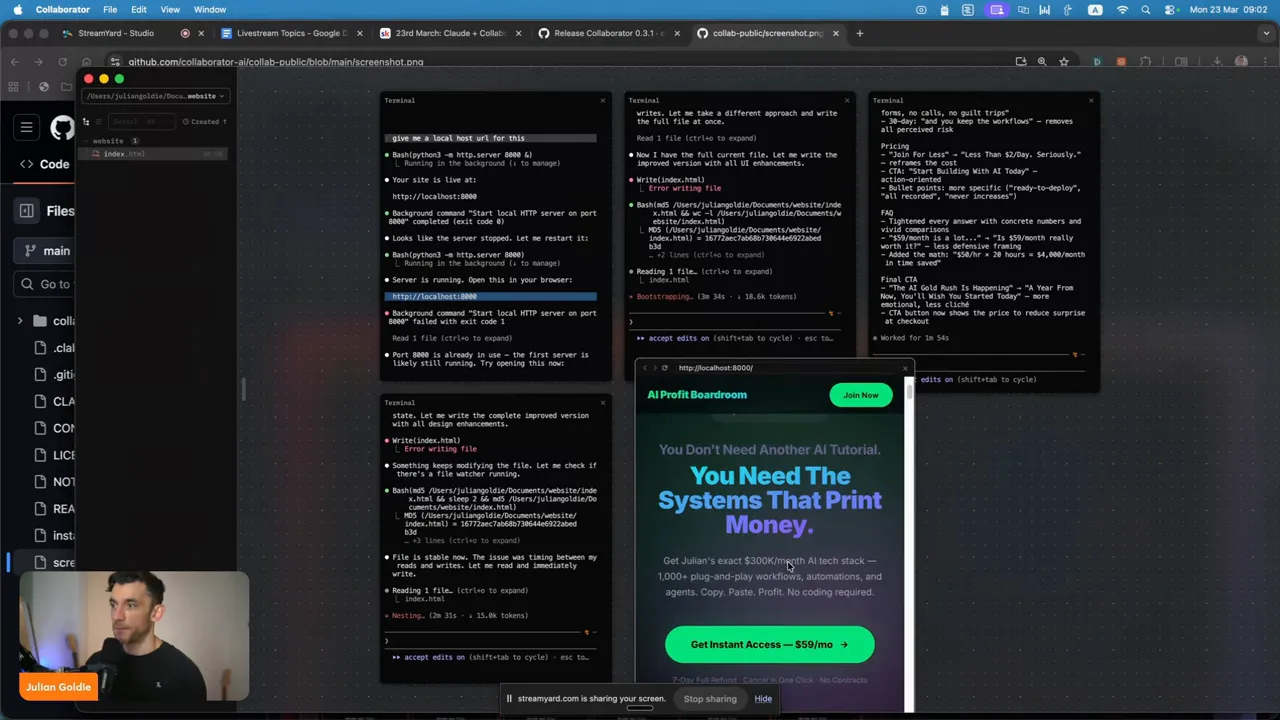1280x720 pixels.
Task: Click the Join Now button
Action: [x=860, y=395]
